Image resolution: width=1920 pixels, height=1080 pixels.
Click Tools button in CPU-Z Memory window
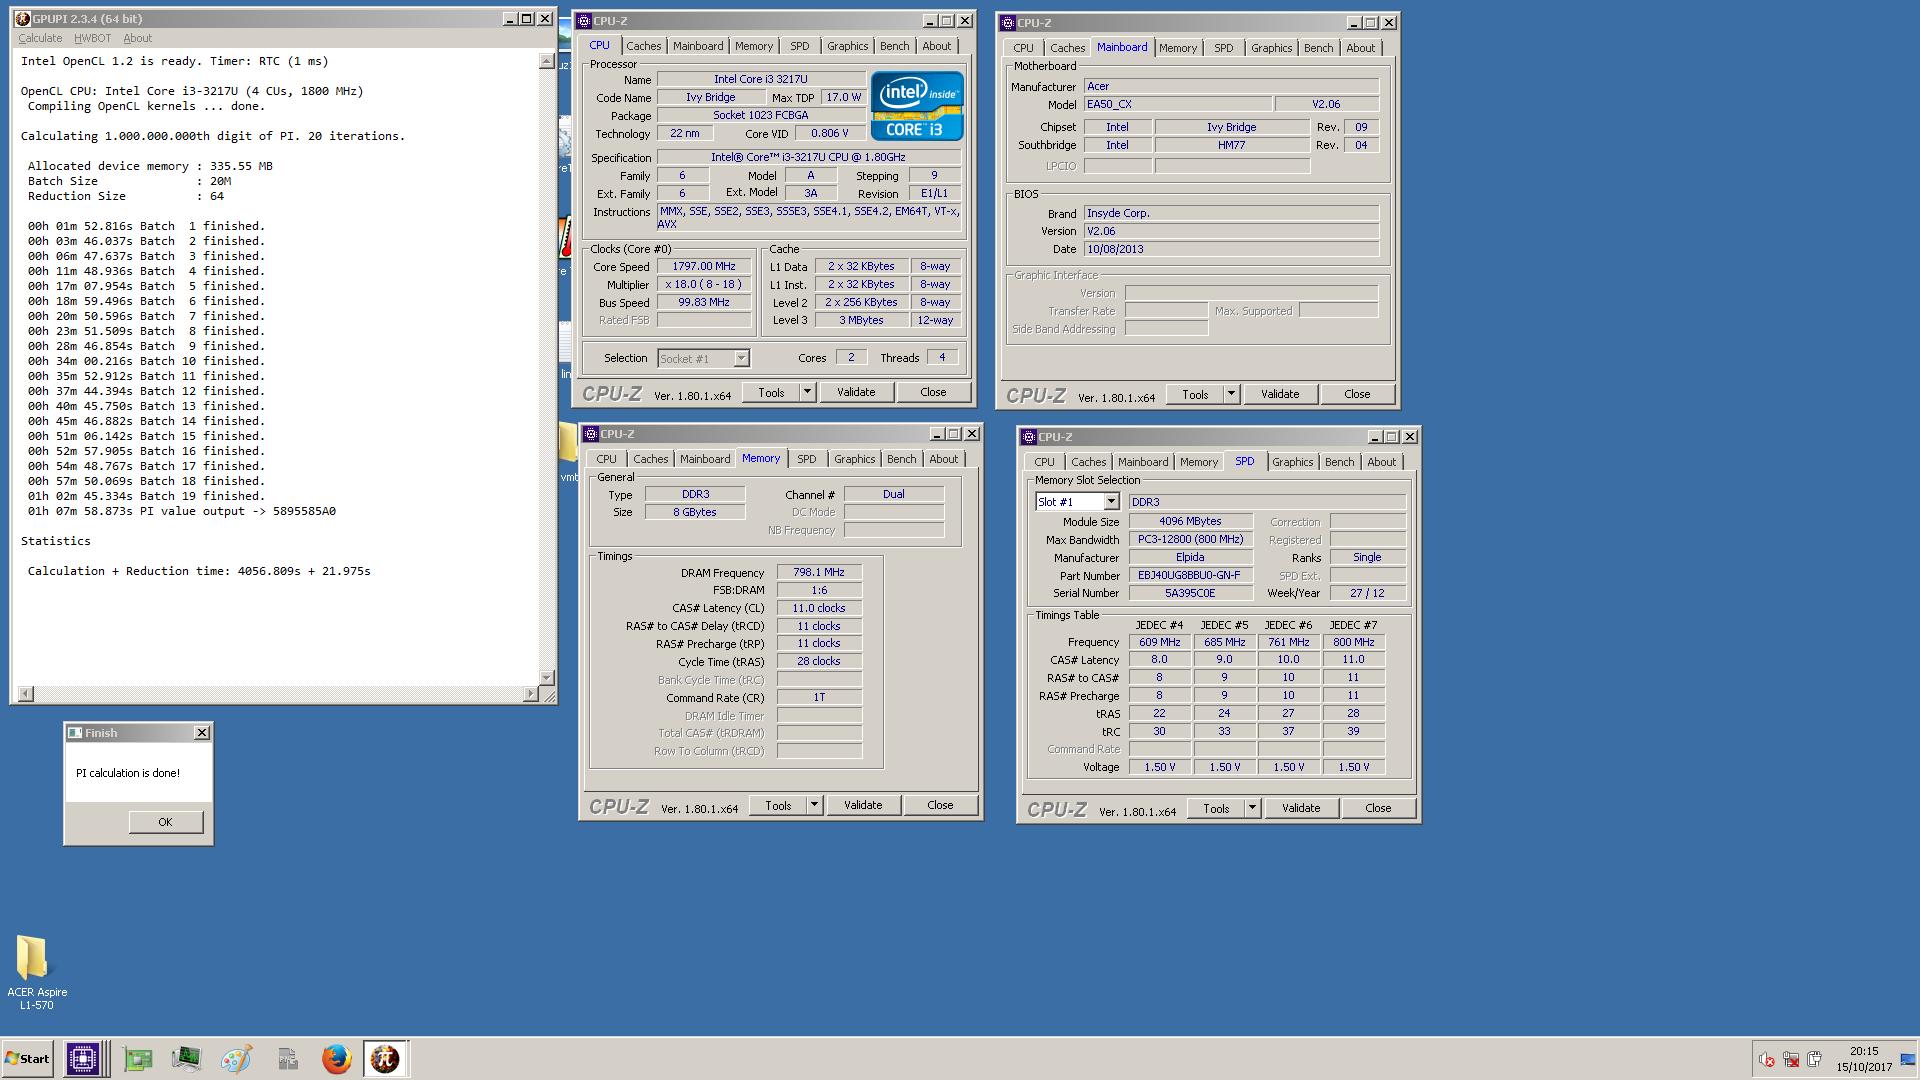(x=778, y=806)
